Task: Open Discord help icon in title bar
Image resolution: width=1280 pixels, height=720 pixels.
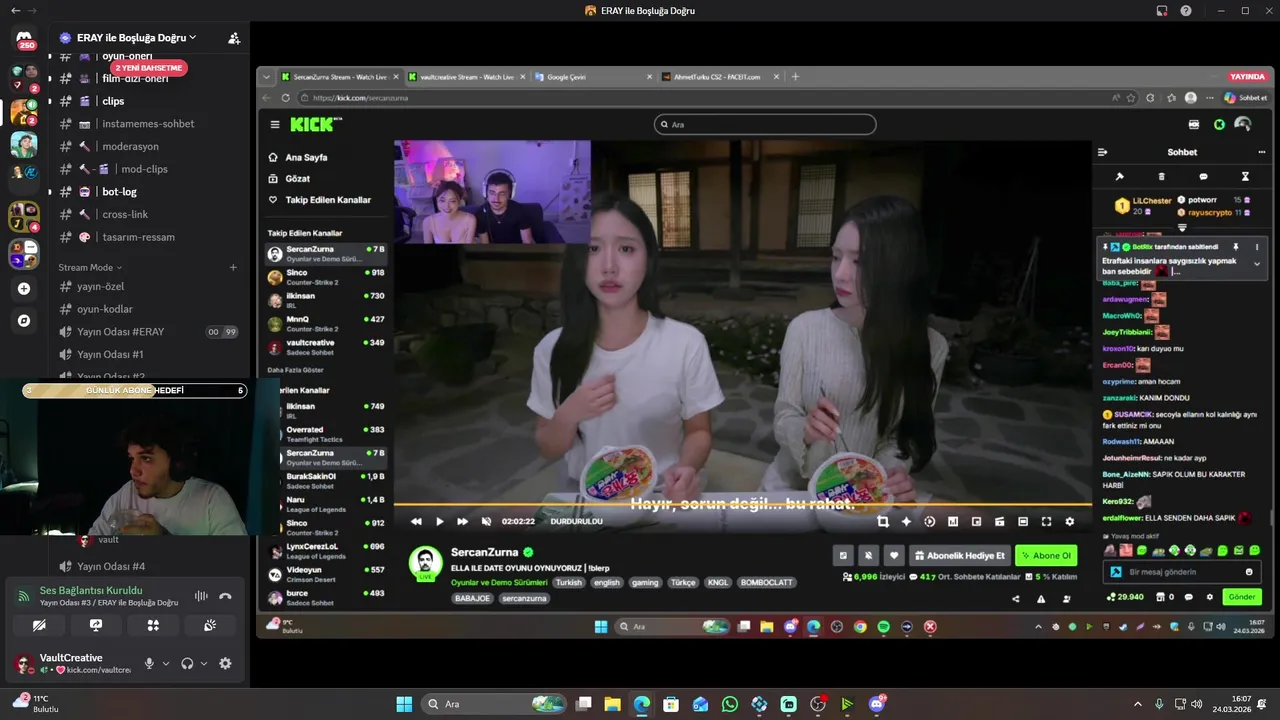Action: [x=1186, y=11]
